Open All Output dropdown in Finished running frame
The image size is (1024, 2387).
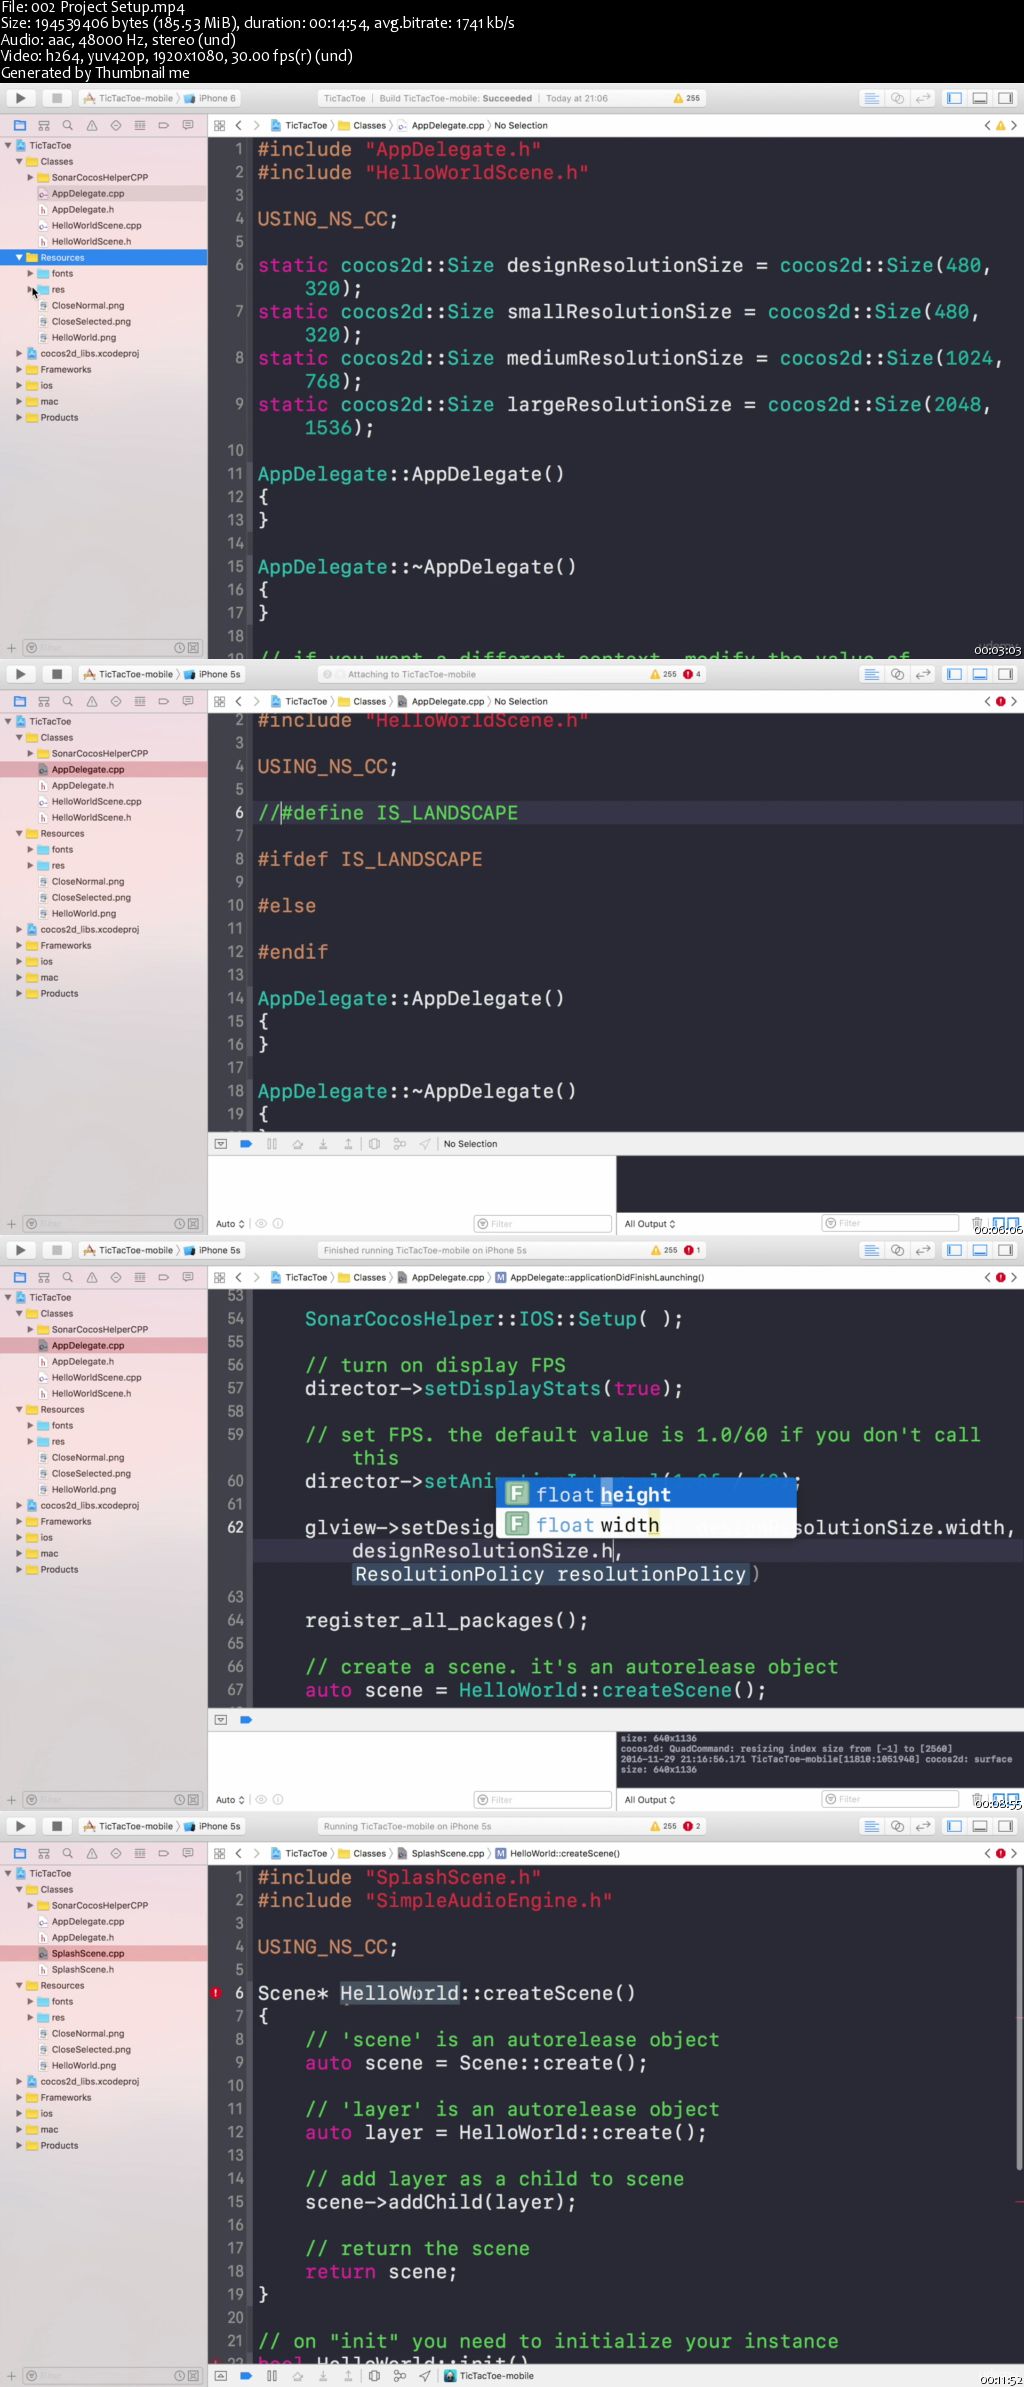click(650, 1799)
